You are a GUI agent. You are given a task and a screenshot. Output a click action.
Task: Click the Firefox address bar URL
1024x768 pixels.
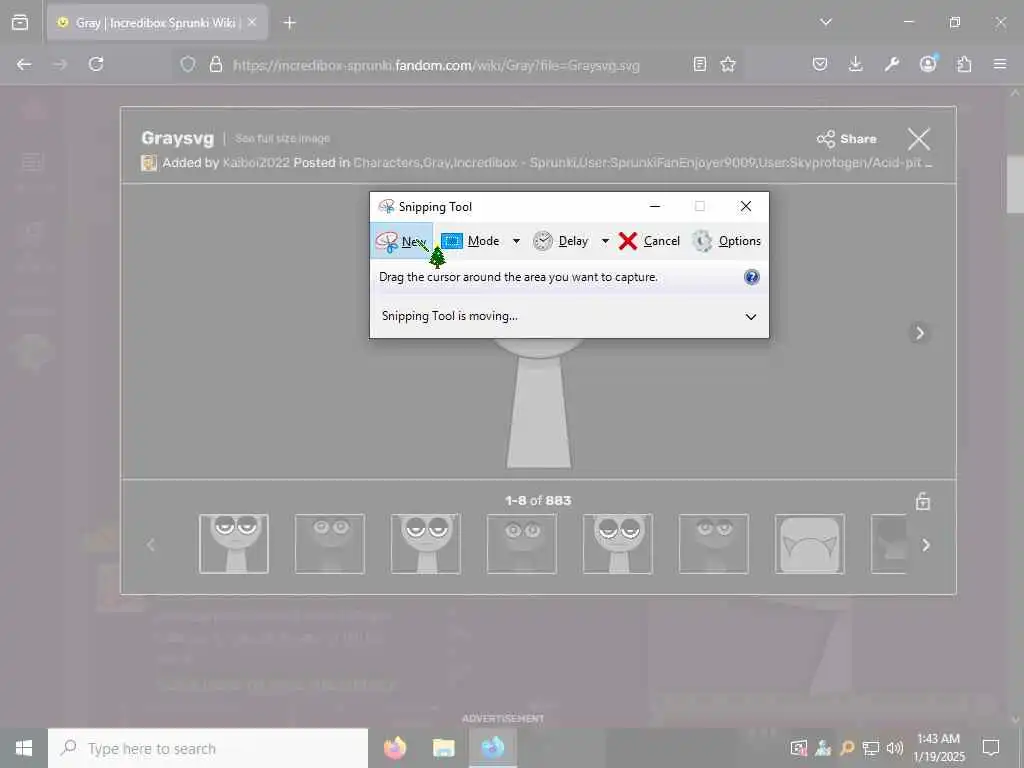tap(436, 65)
